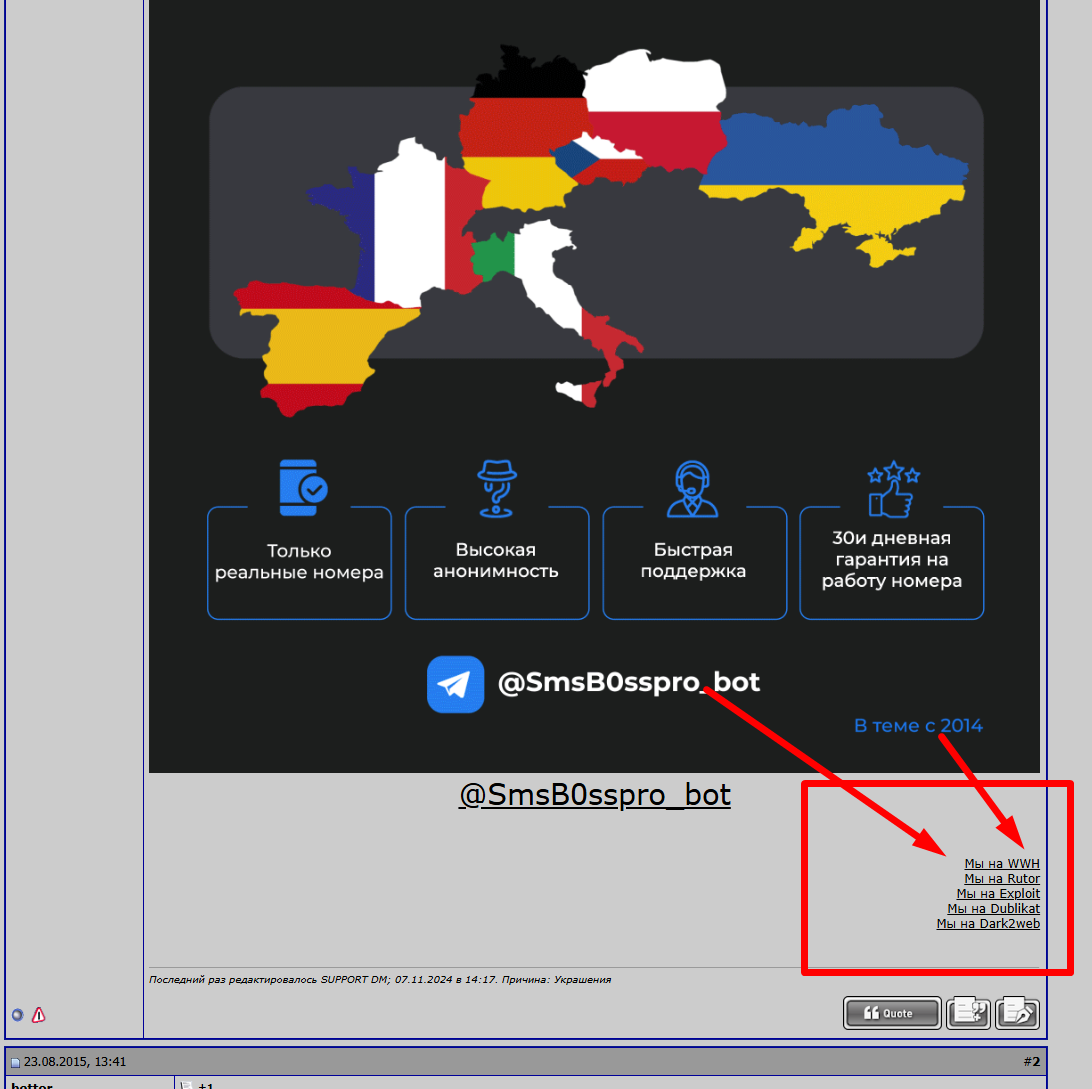Click the "Быстрая поддержка" headset icon
Image resolution: width=1092 pixels, height=1089 pixels.
692,488
